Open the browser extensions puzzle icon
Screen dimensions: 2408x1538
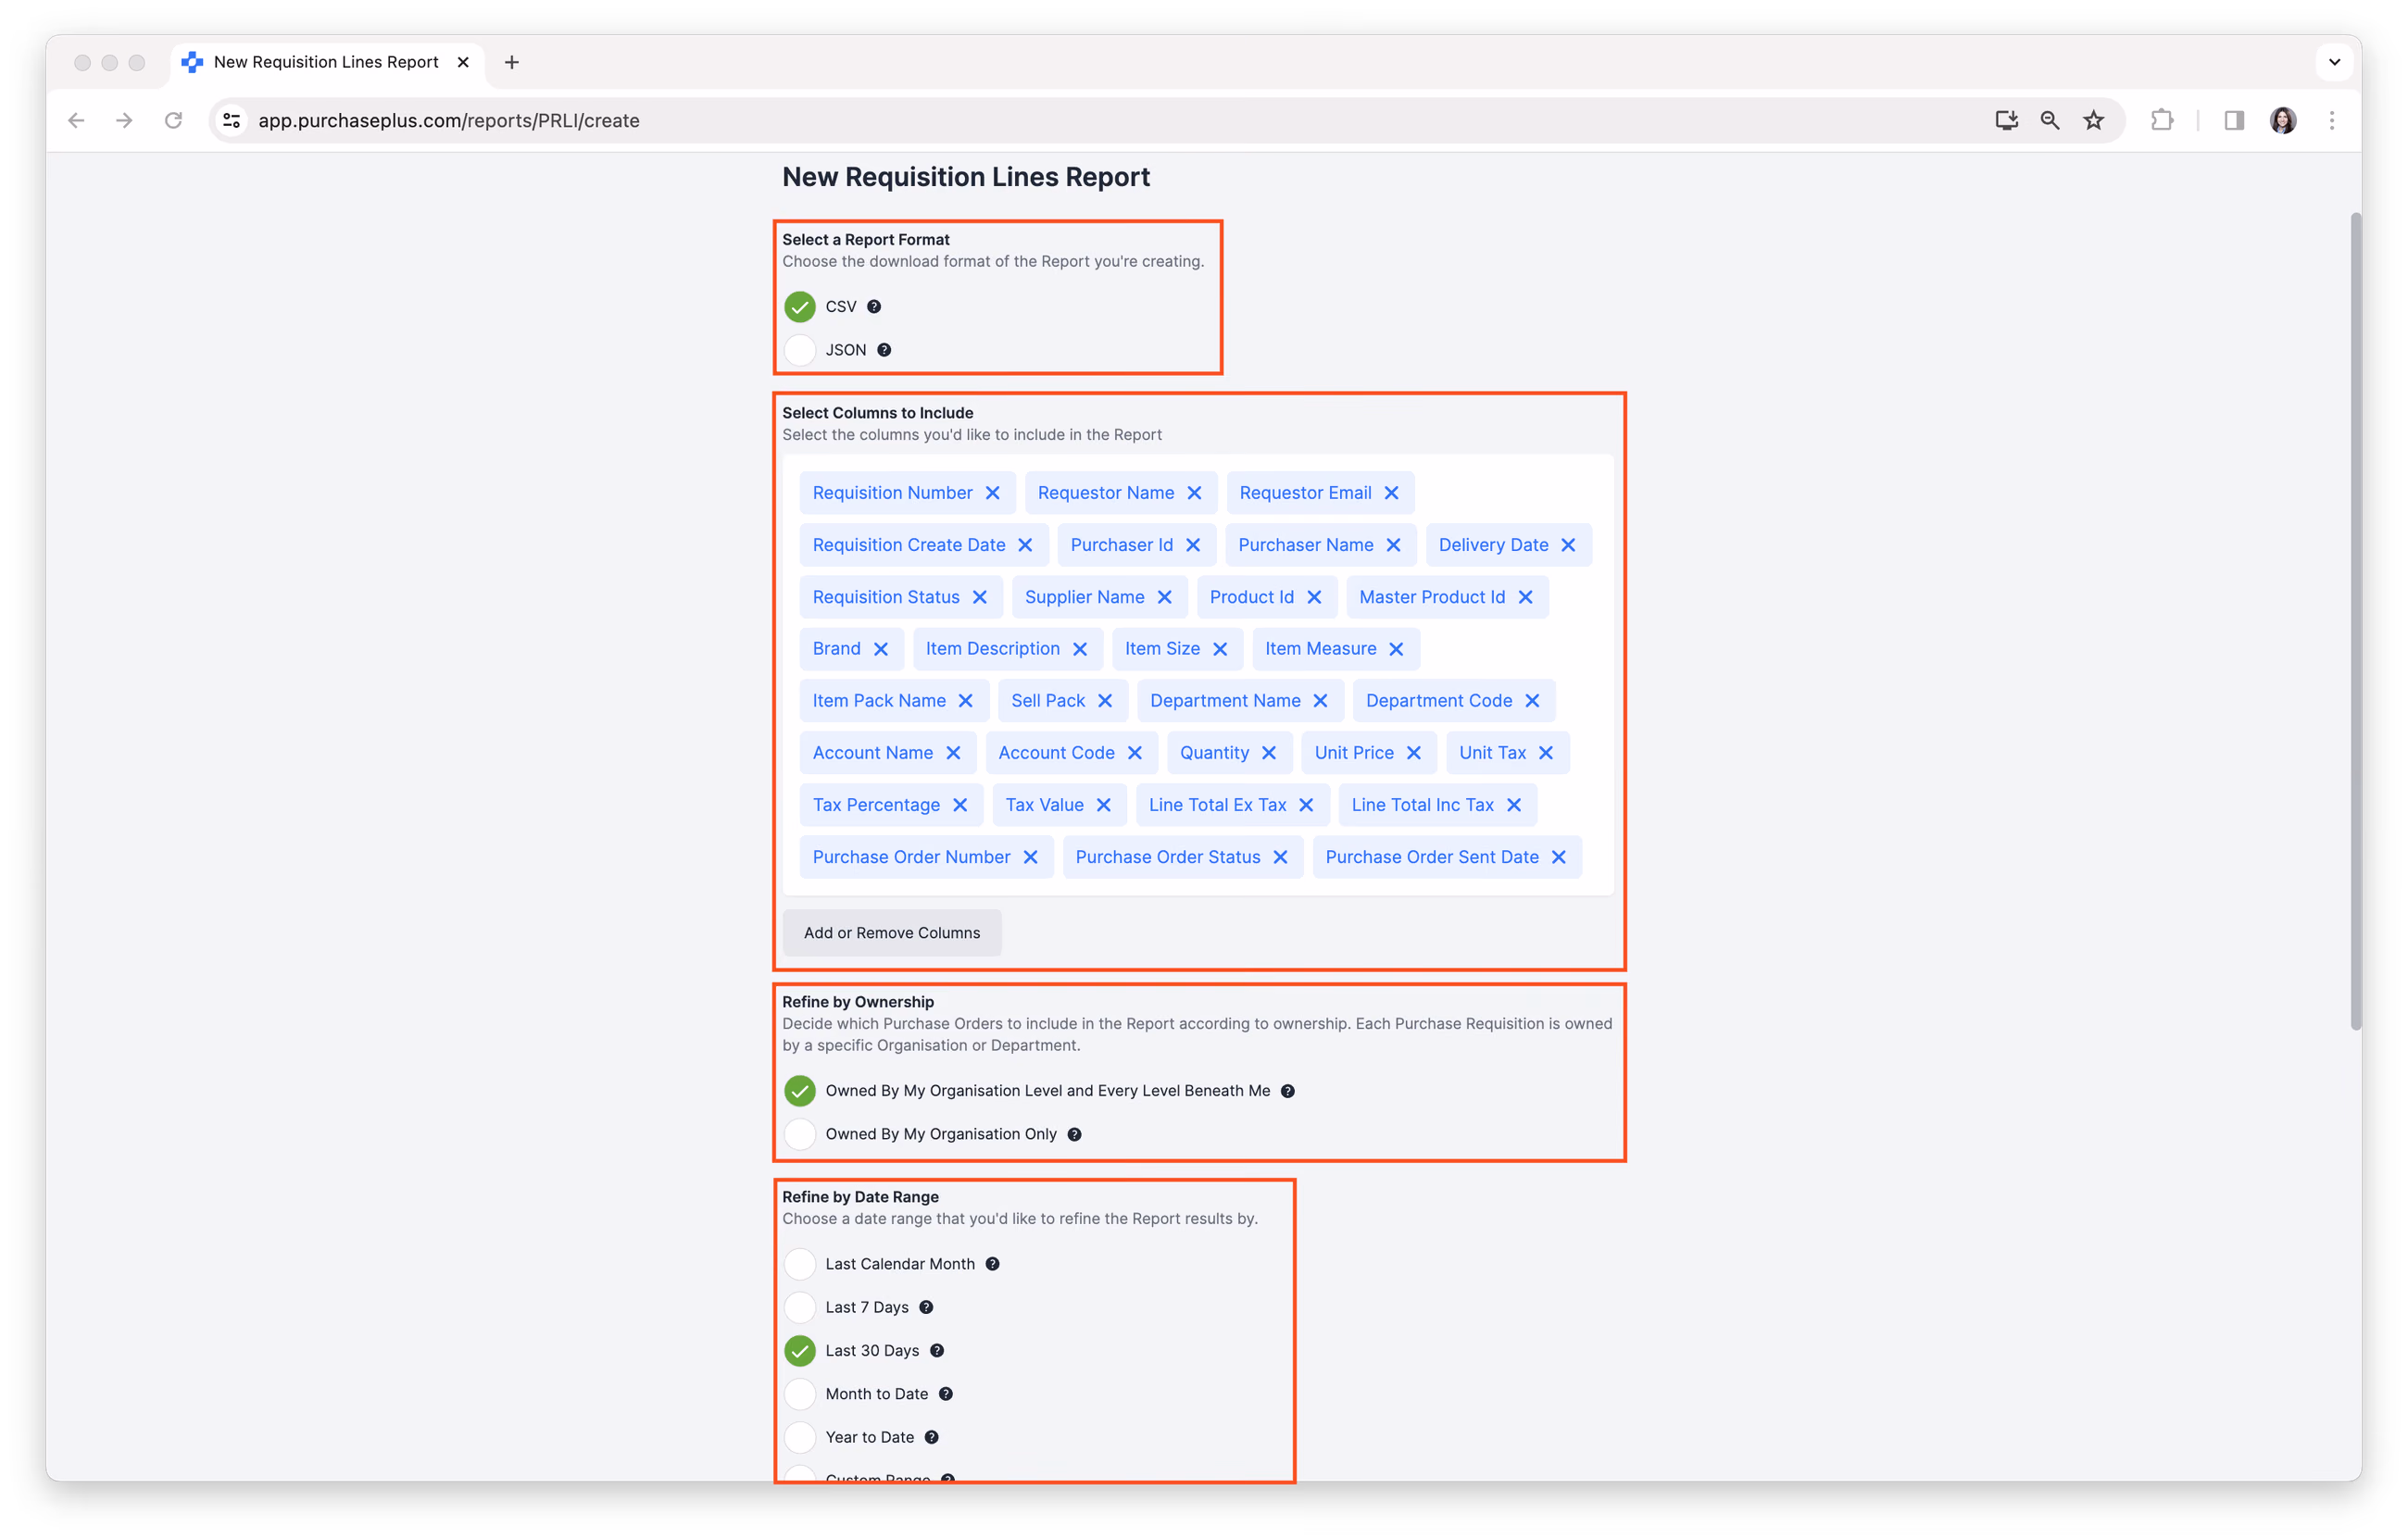point(2162,121)
